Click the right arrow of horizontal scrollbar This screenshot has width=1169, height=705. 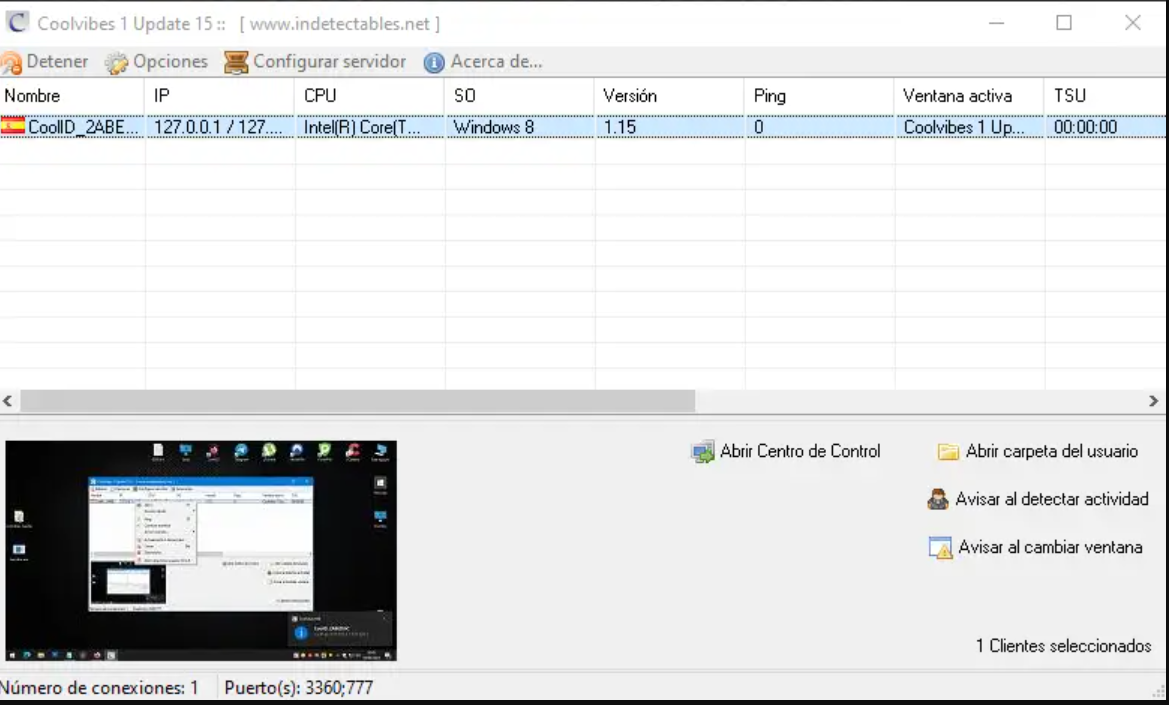point(1153,401)
